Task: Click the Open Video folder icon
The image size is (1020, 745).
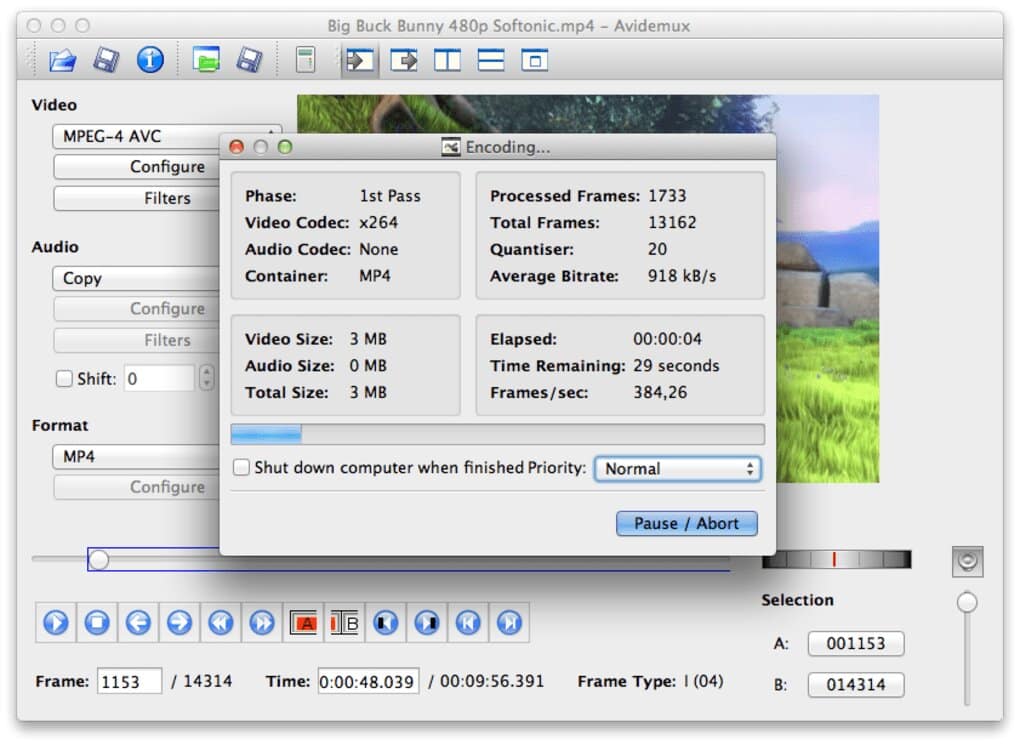Action: click(62, 61)
